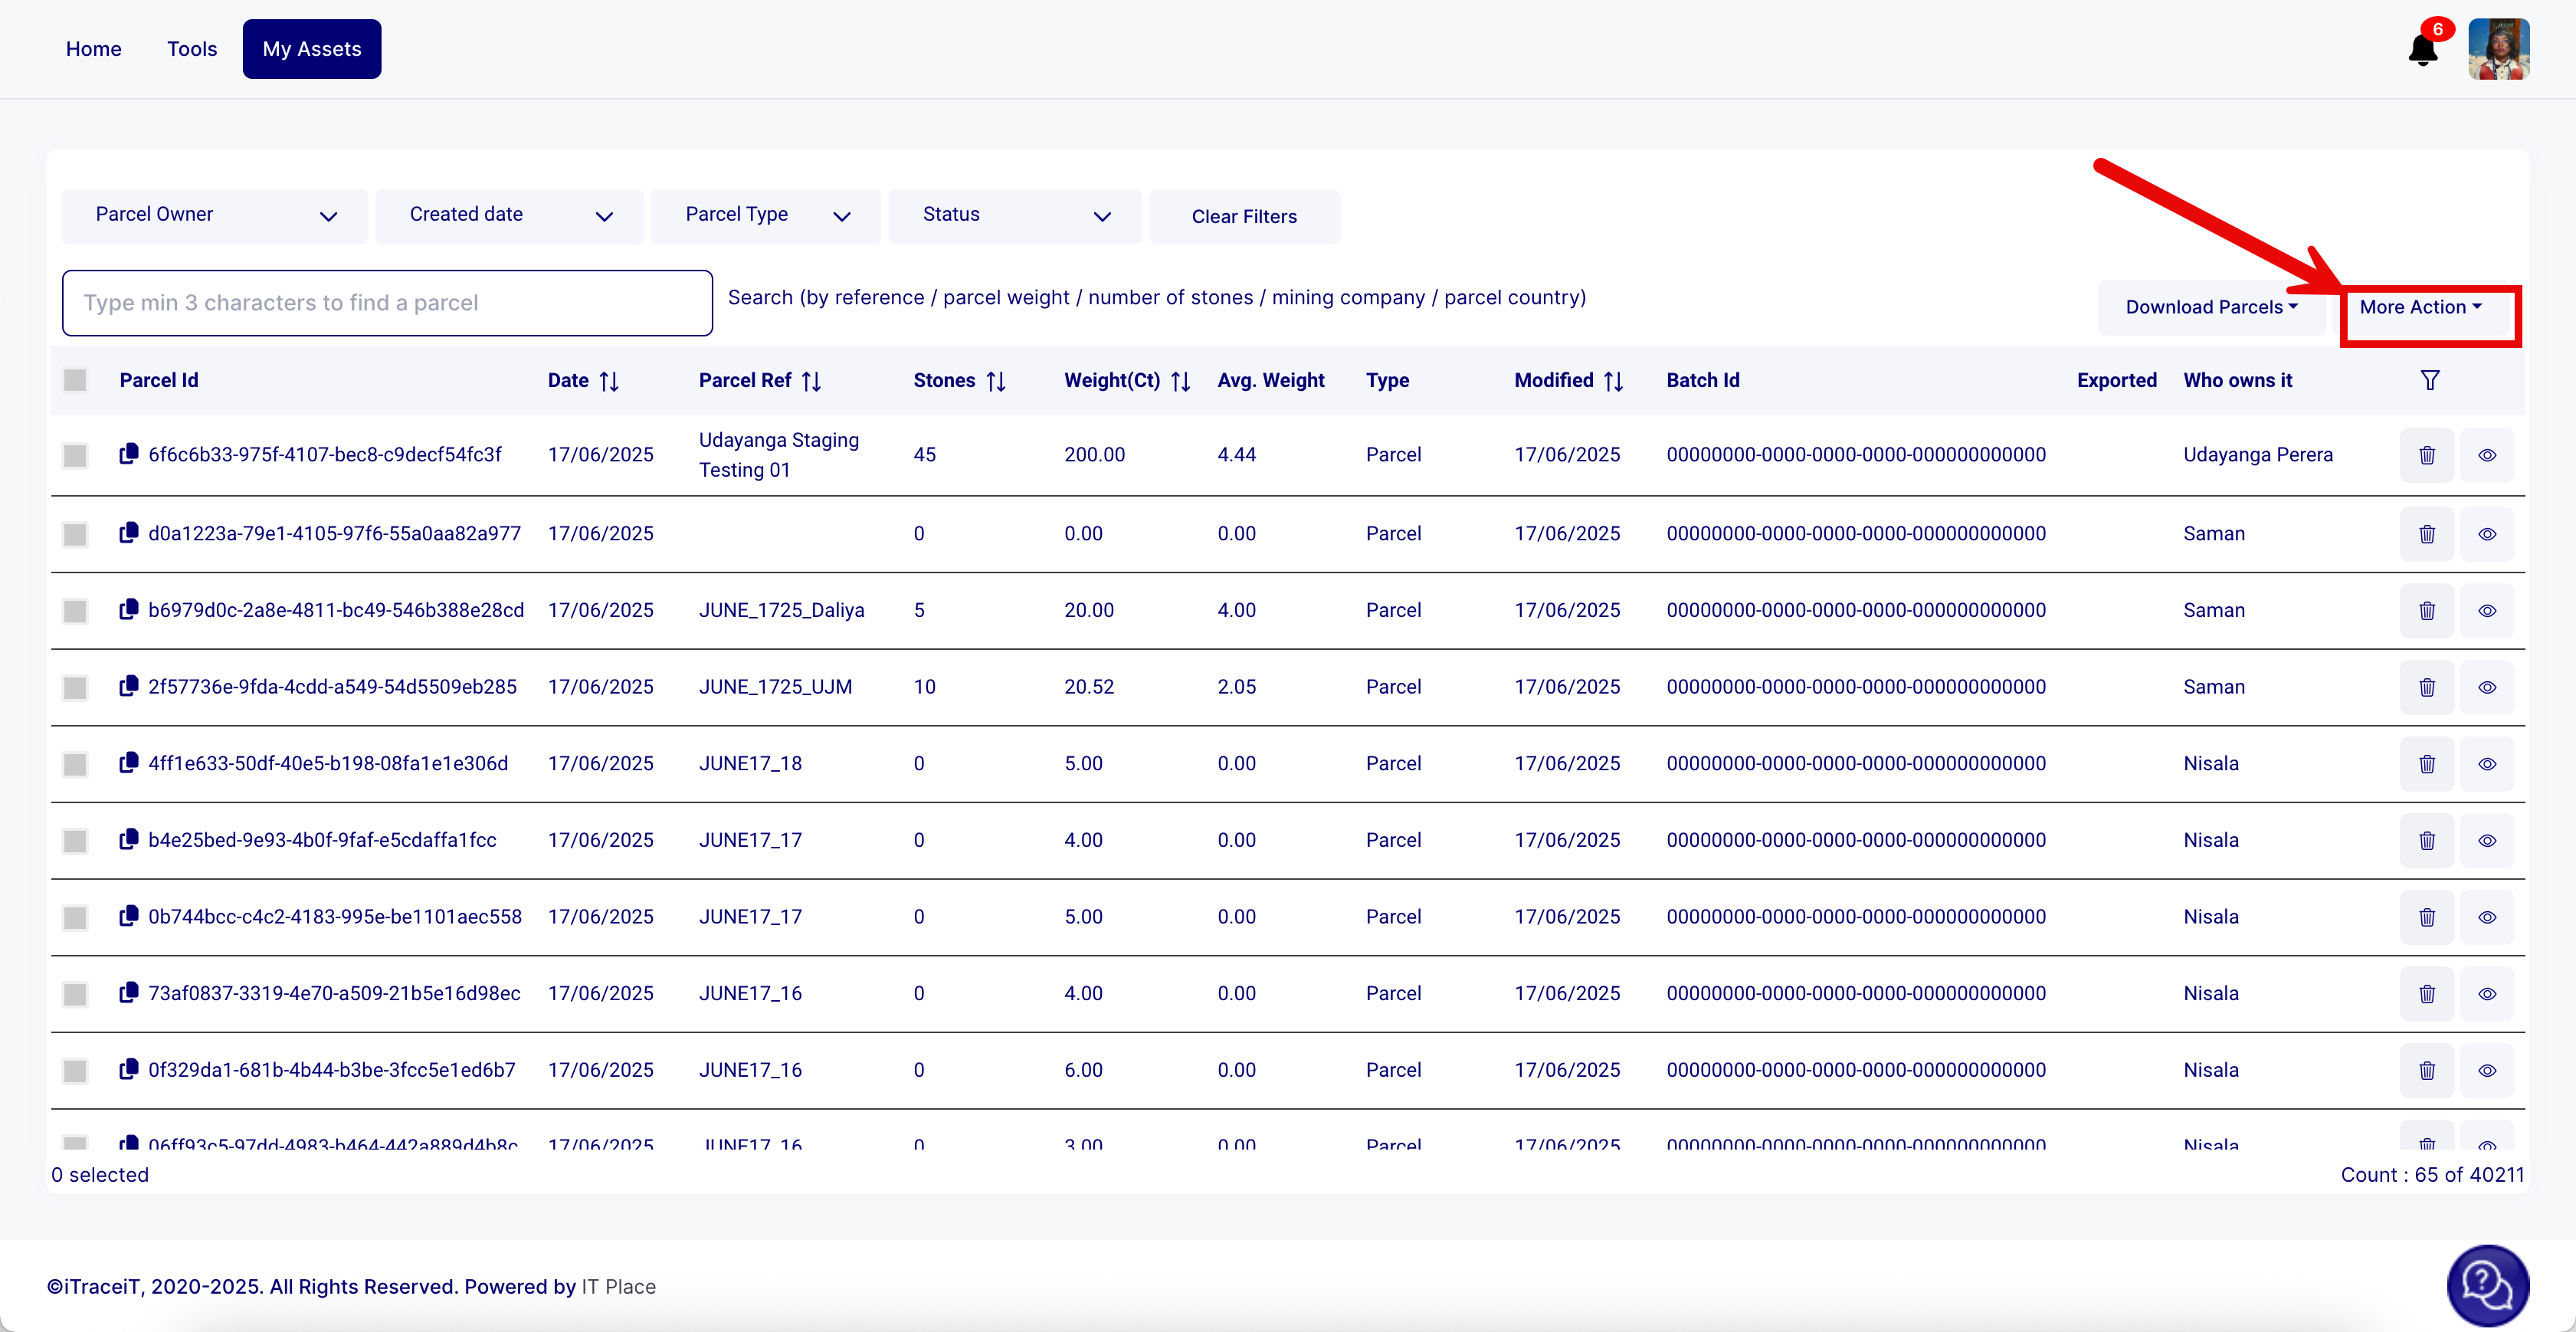Toggle the select-all checkbox in header
The width and height of the screenshot is (2576, 1332).
coord(75,380)
